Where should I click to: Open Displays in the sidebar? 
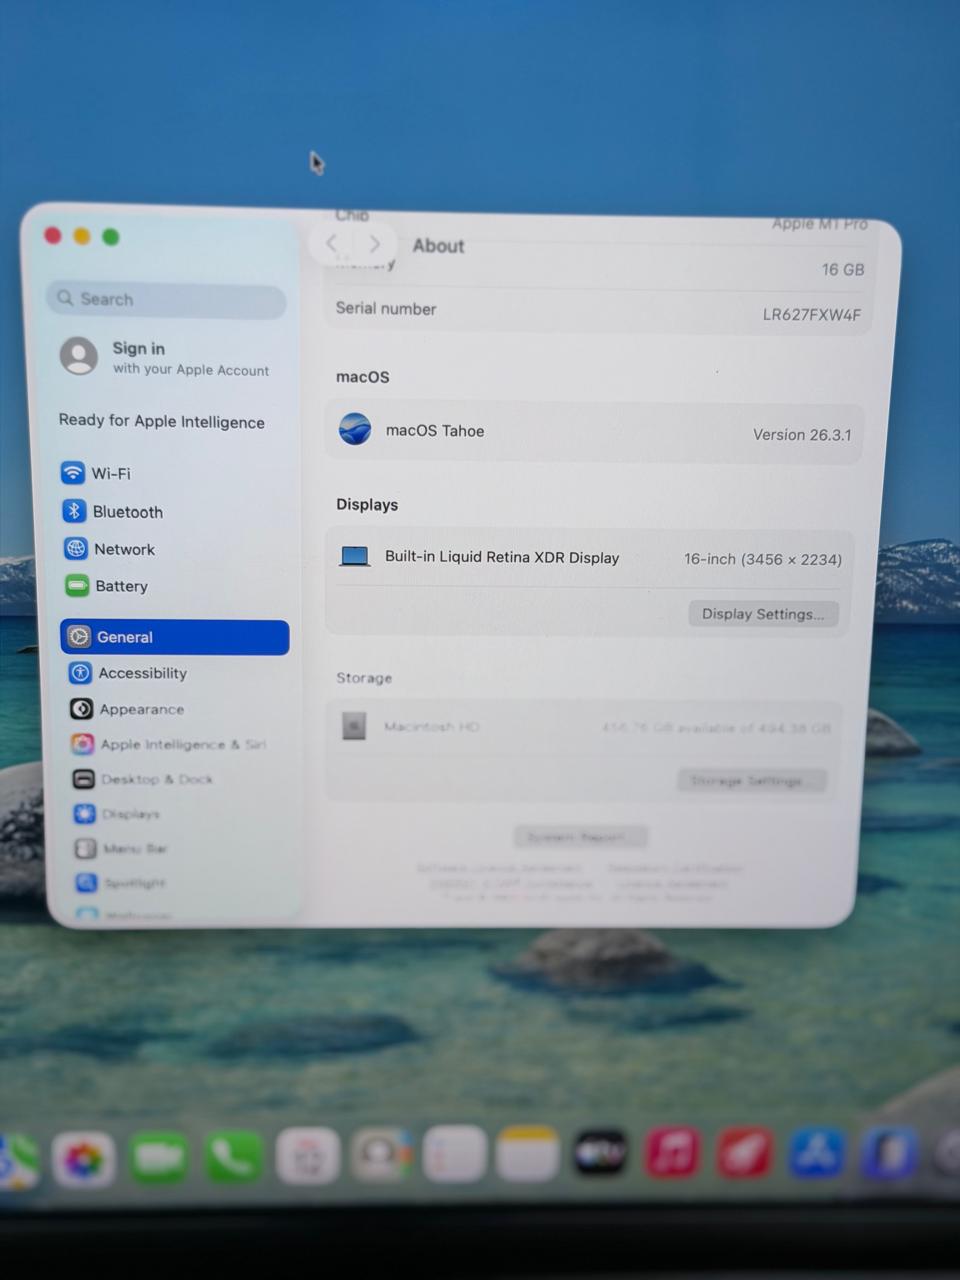click(117, 814)
